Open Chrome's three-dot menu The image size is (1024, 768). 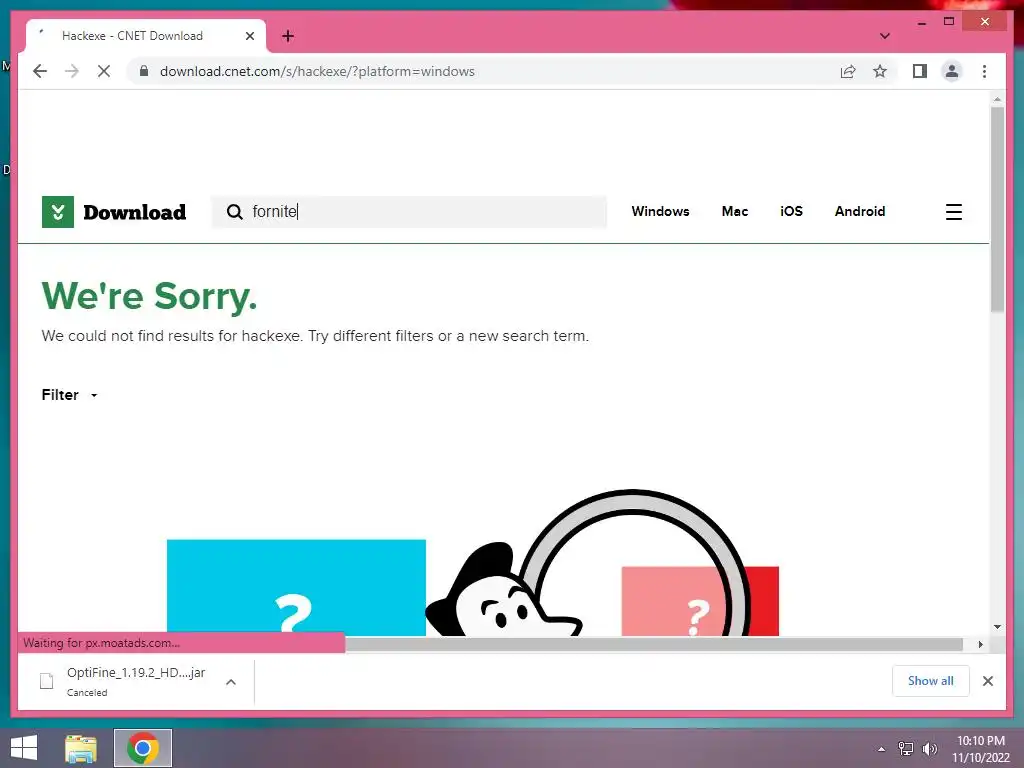[x=984, y=71]
